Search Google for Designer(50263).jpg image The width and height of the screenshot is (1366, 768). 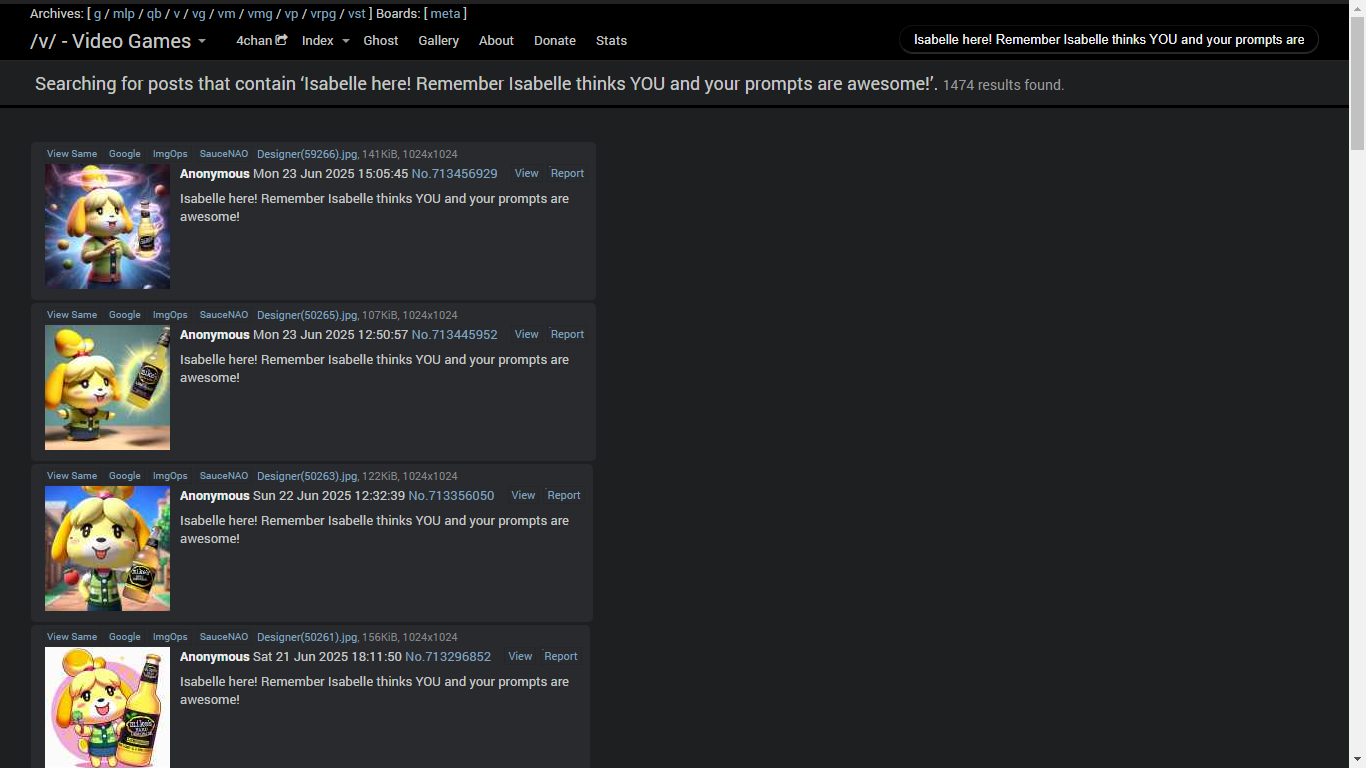click(x=125, y=476)
